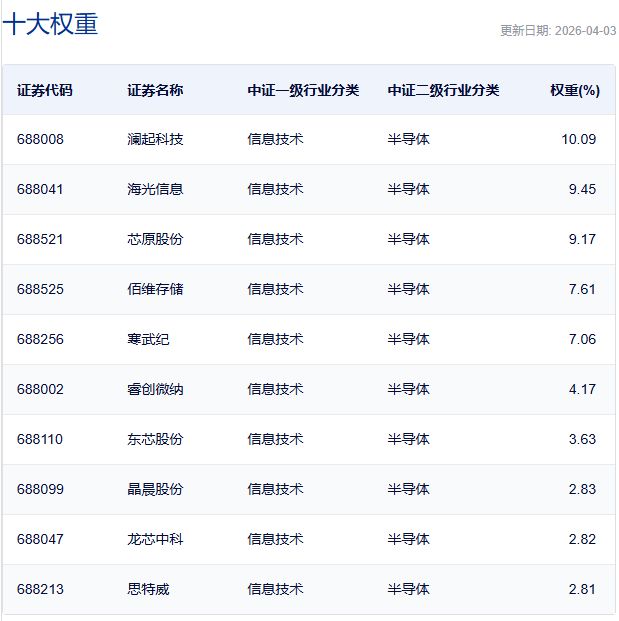Click the 中证一级行业分类 column header

303,90
